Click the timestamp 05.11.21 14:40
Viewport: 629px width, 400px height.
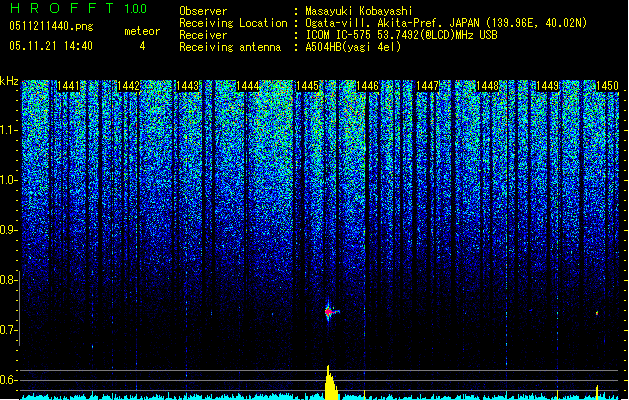click(x=51, y=46)
